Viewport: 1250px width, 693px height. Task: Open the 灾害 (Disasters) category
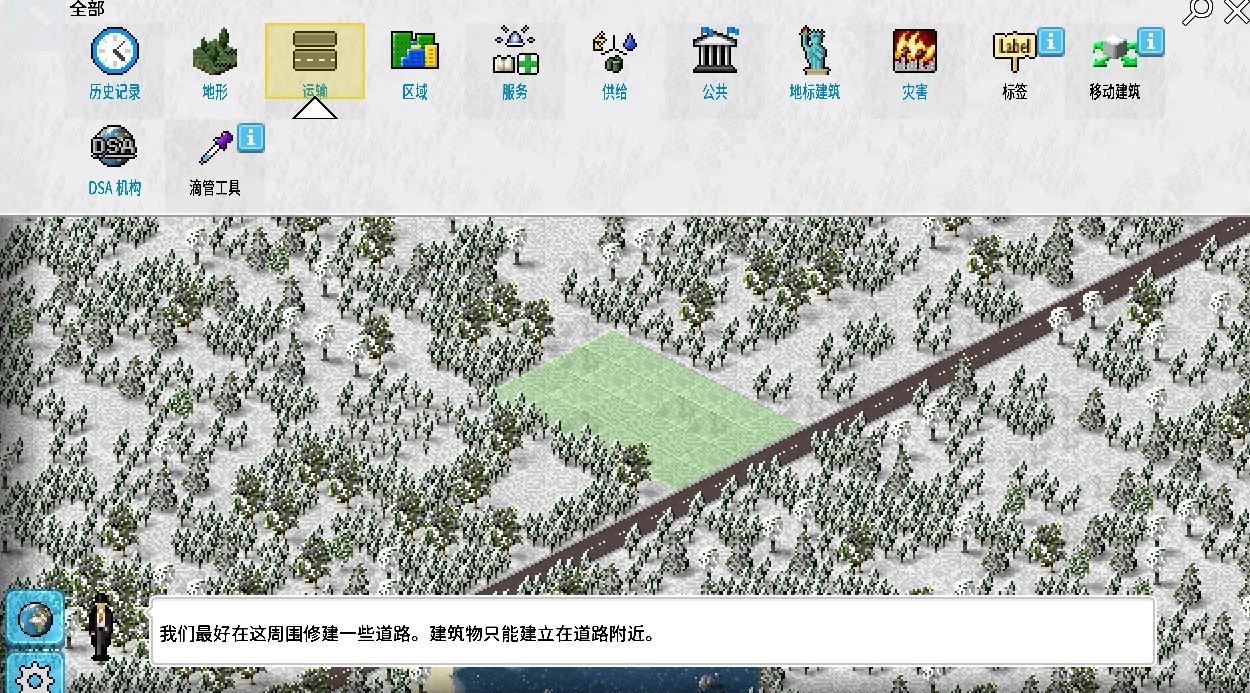click(x=914, y=53)
